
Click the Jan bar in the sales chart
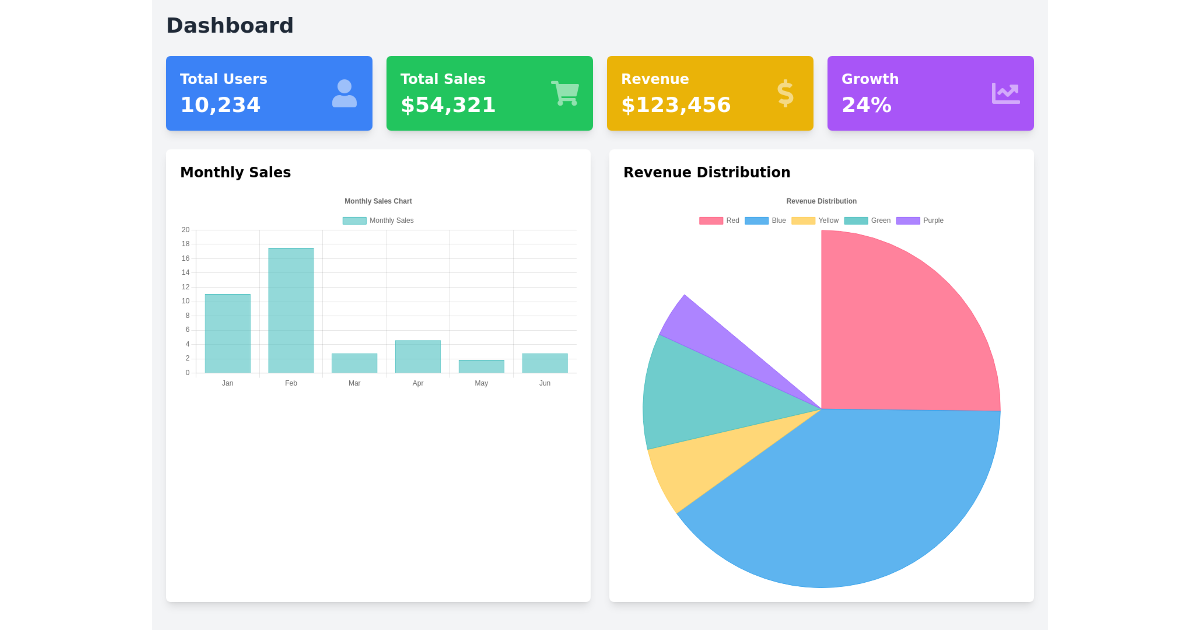[227, 335]
